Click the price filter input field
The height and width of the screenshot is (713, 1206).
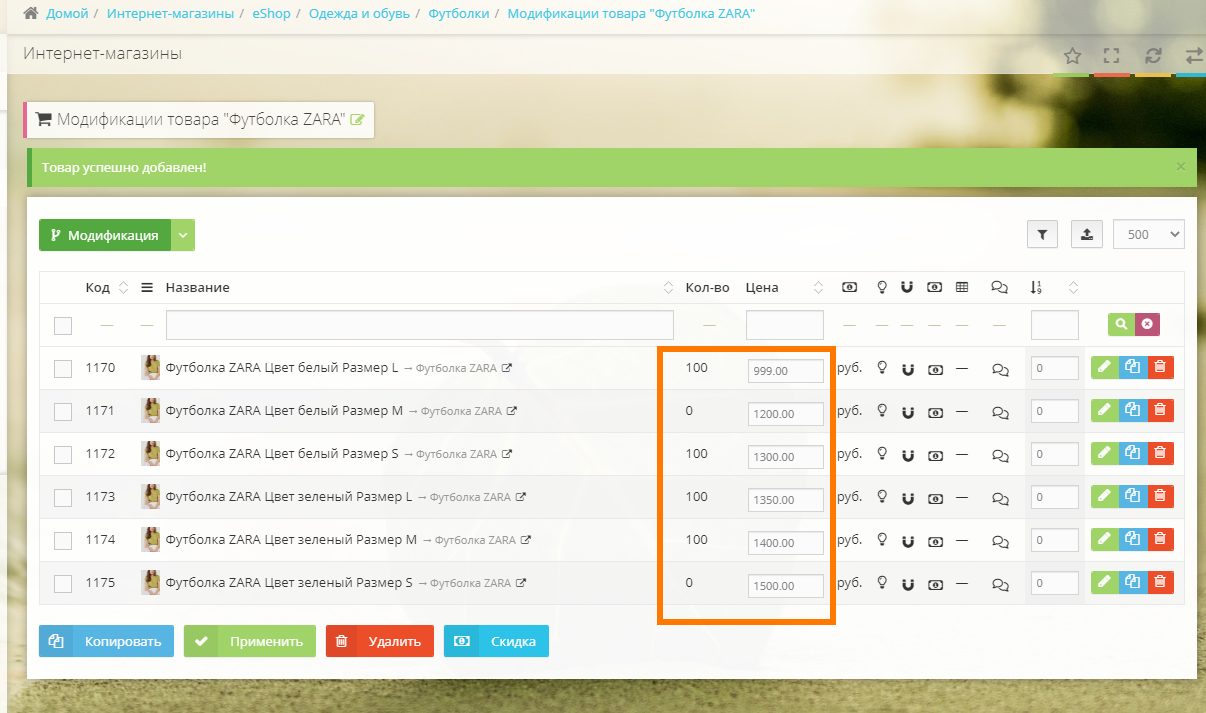785,325
